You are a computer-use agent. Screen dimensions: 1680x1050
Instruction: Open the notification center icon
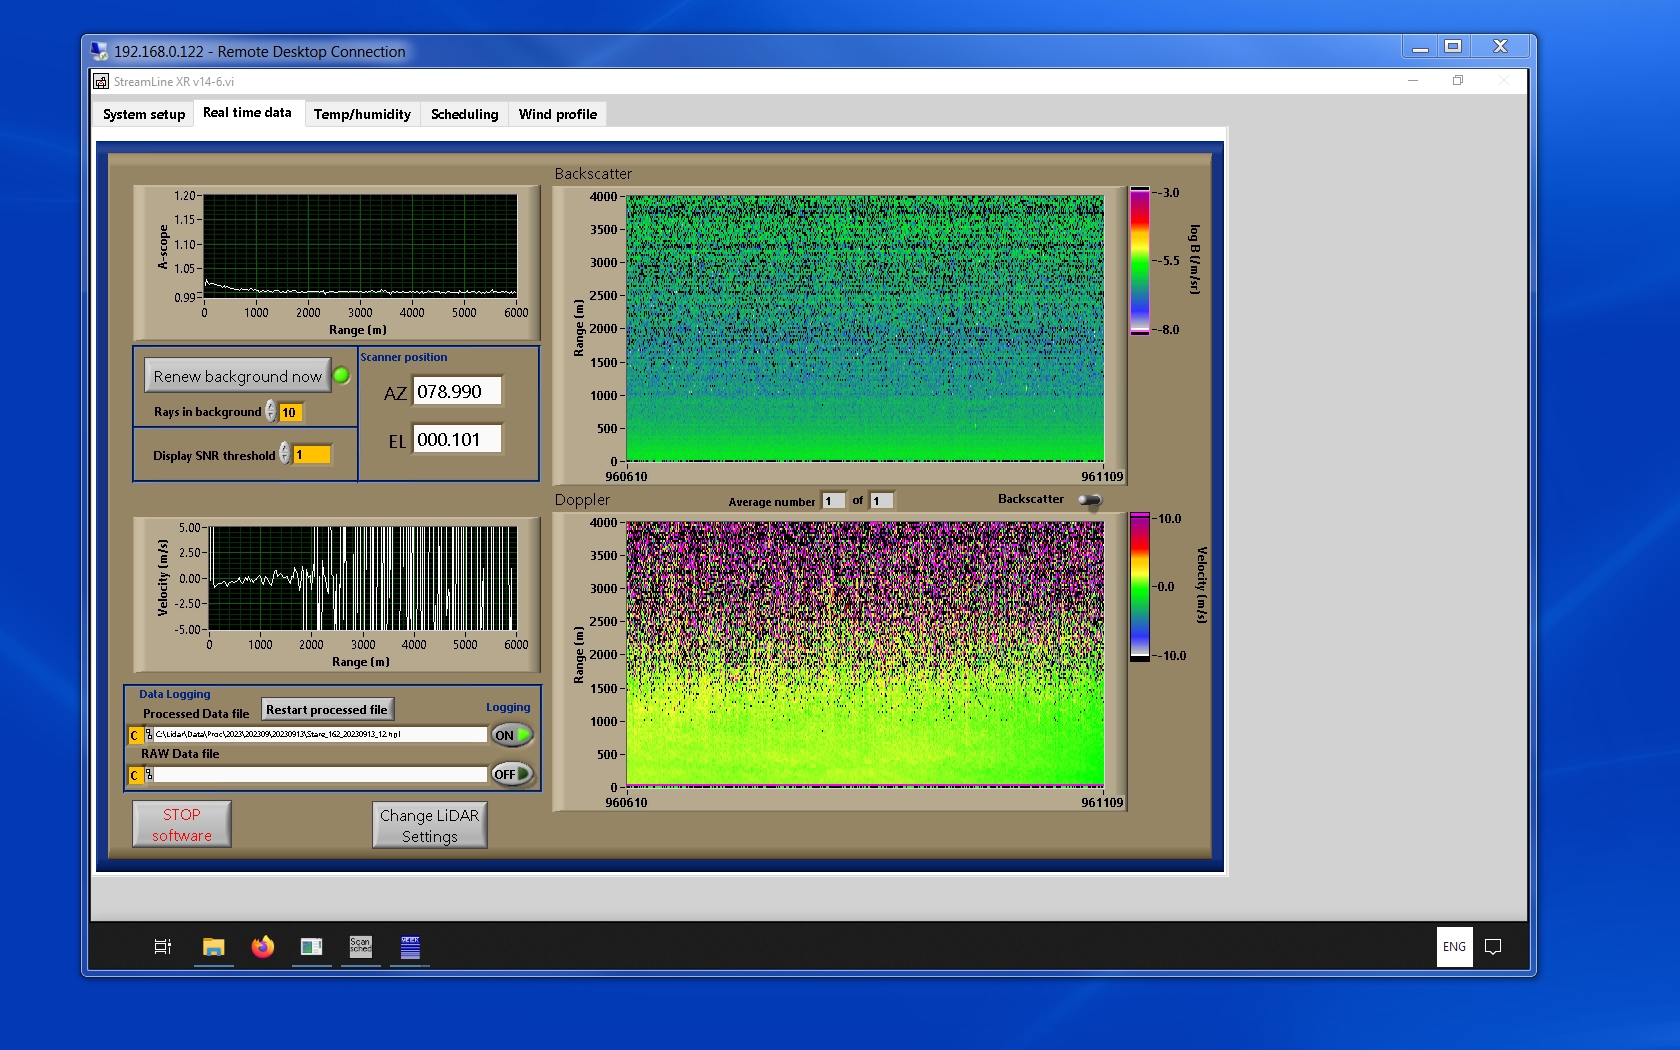(1493, 947)
